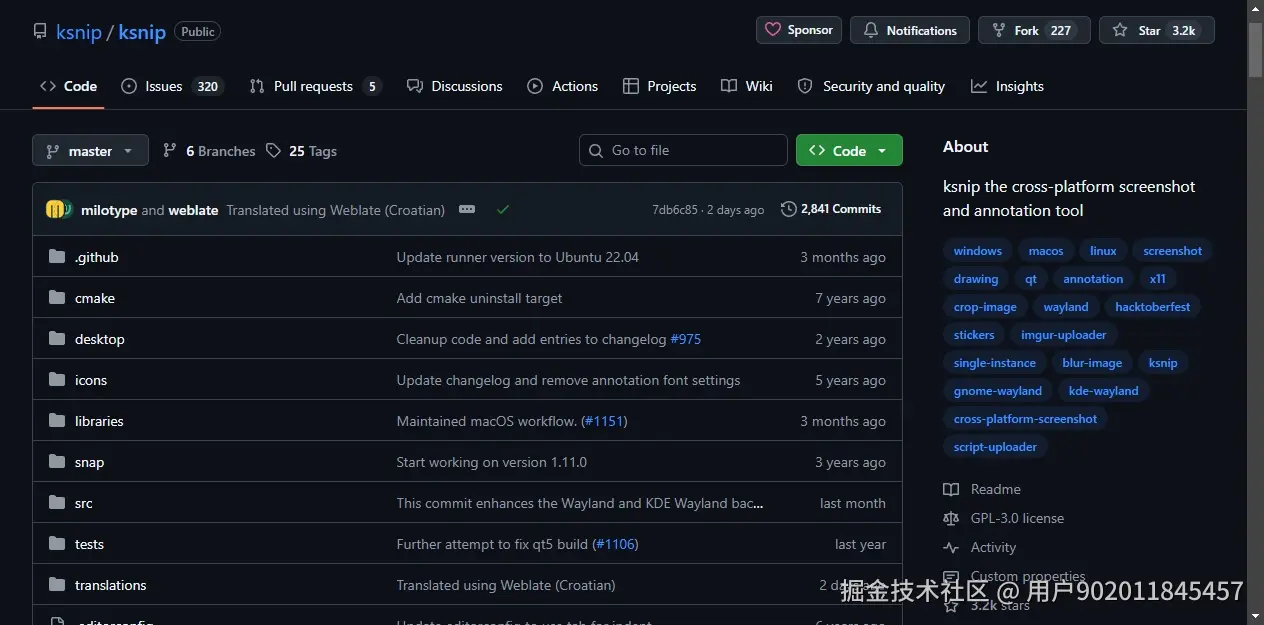This screenshot has width=1264, height=625.
Task: Open the Insights tab
Action: [x=1007, y=86]
